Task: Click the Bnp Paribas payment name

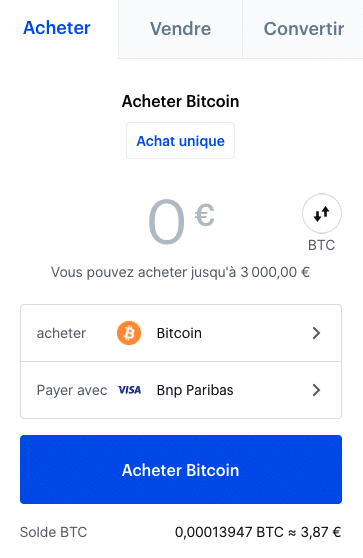Action: click(x=195, y=390)
